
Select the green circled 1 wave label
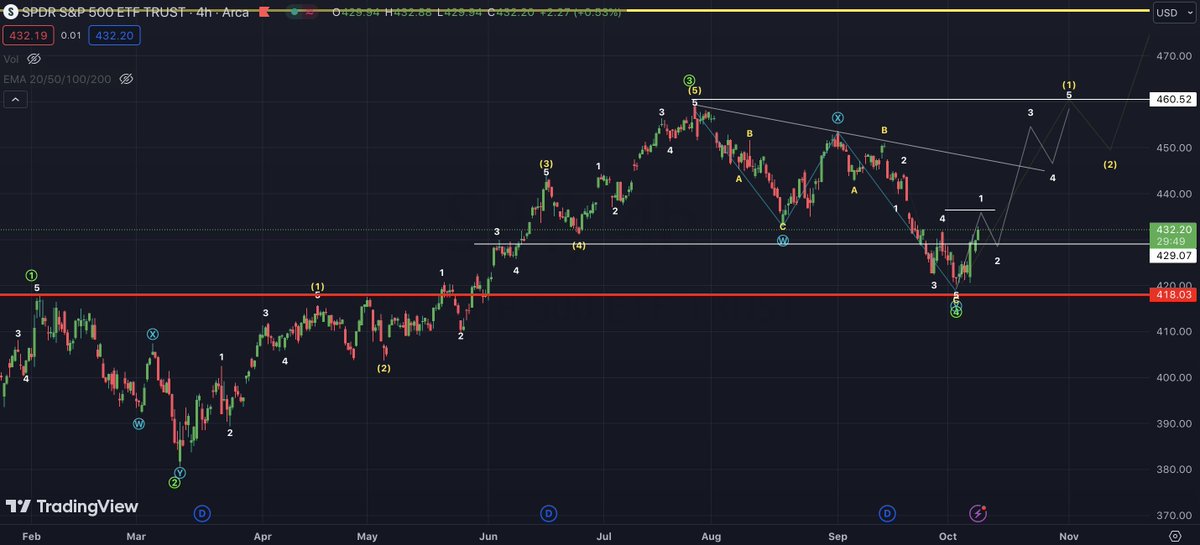point(31,275)
